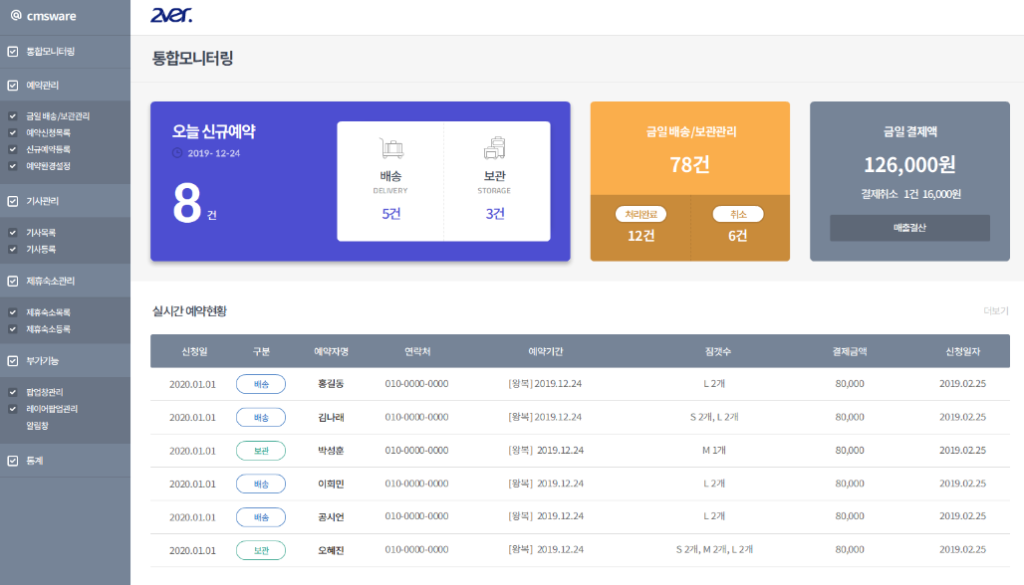Click the check icon beside 예약관리
1024x585 pixels.
coord(12,85)
